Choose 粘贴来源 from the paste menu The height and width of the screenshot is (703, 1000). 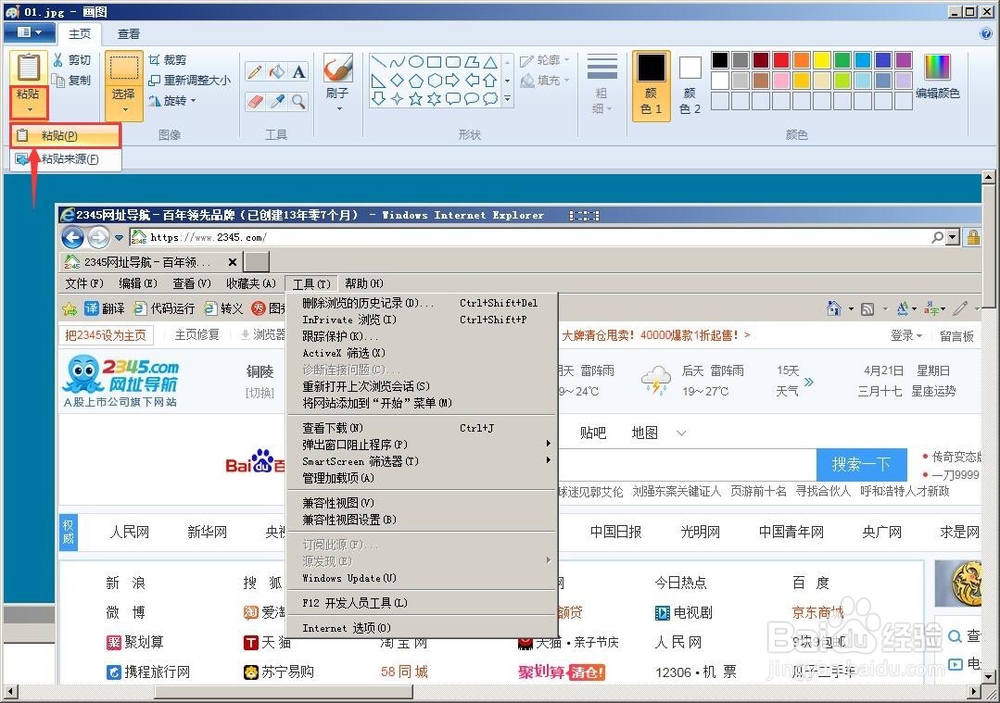pyautogui.click(x=68, y=158)
